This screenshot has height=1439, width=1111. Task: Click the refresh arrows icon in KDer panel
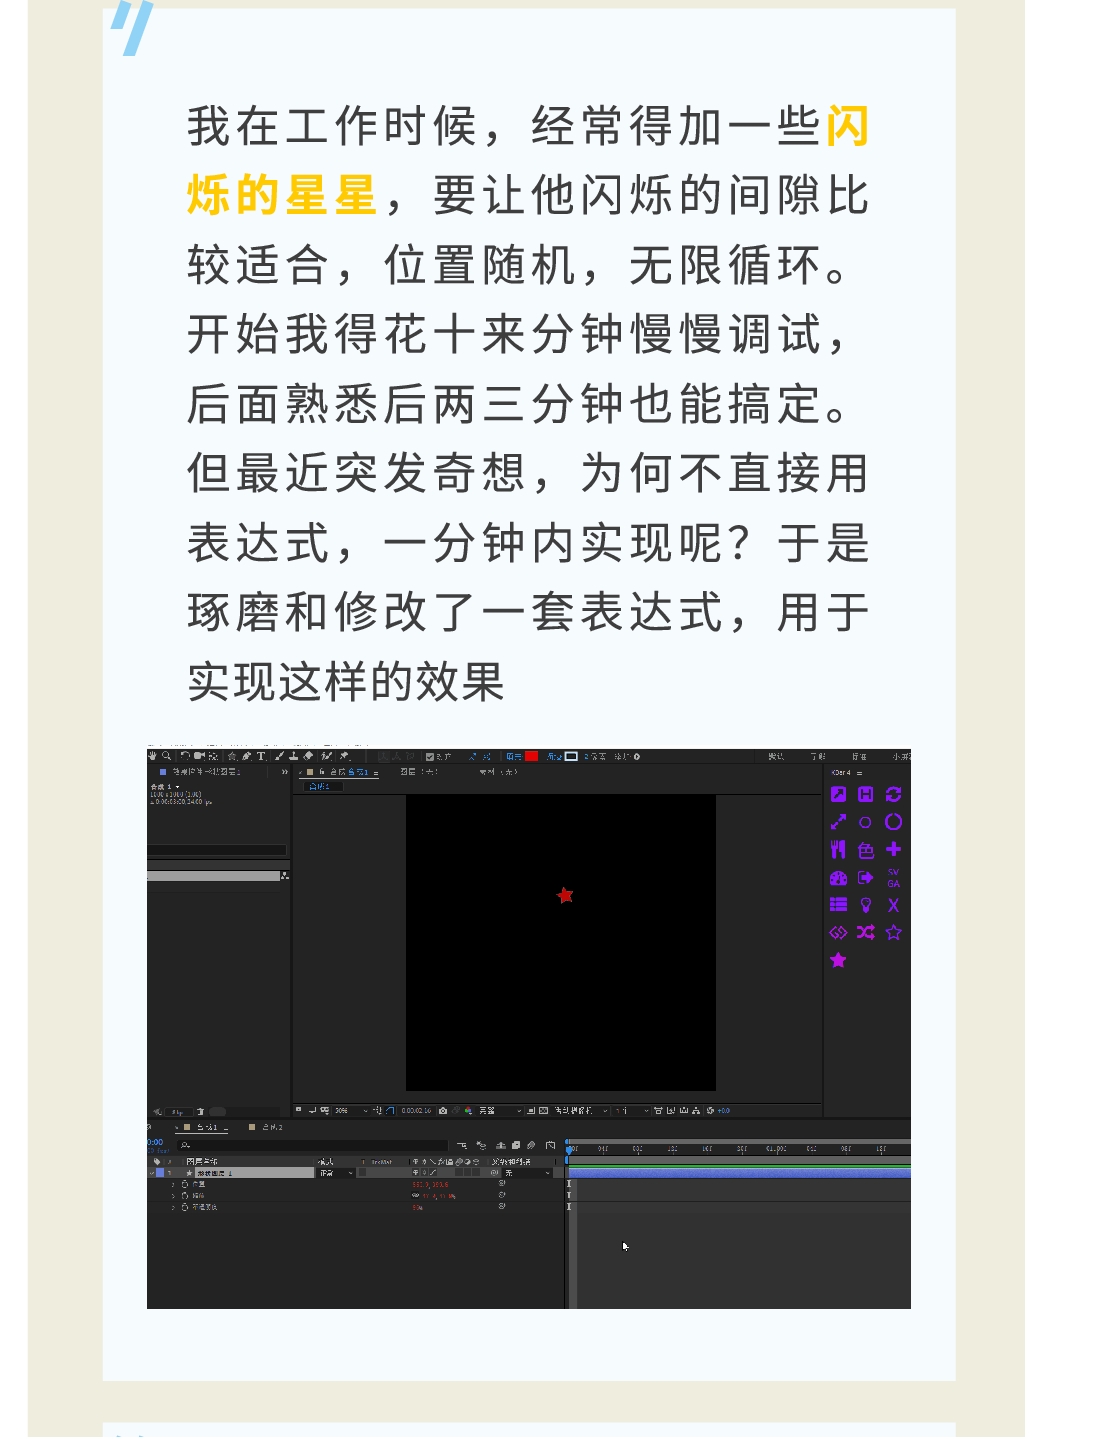pyautogui.click(x=894, y=794)
